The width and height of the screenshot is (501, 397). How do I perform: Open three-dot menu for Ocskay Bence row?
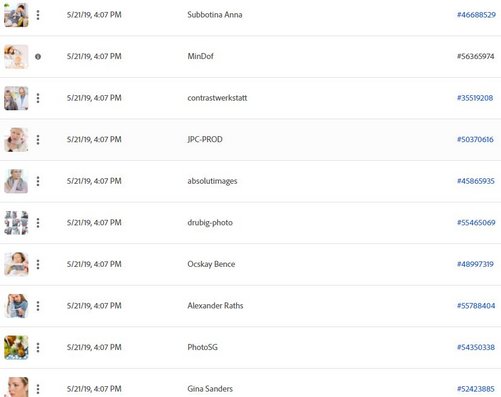[x=38, y=264]
